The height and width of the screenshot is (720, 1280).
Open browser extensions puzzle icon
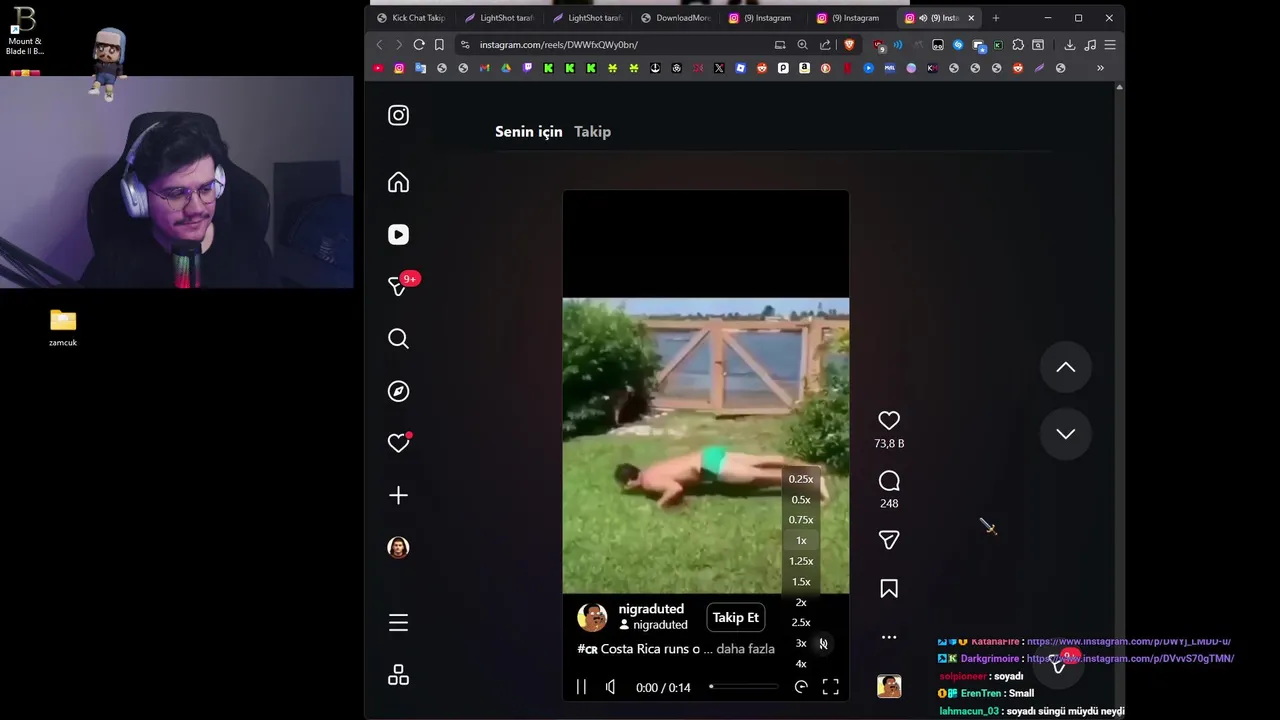(1018, 45)
